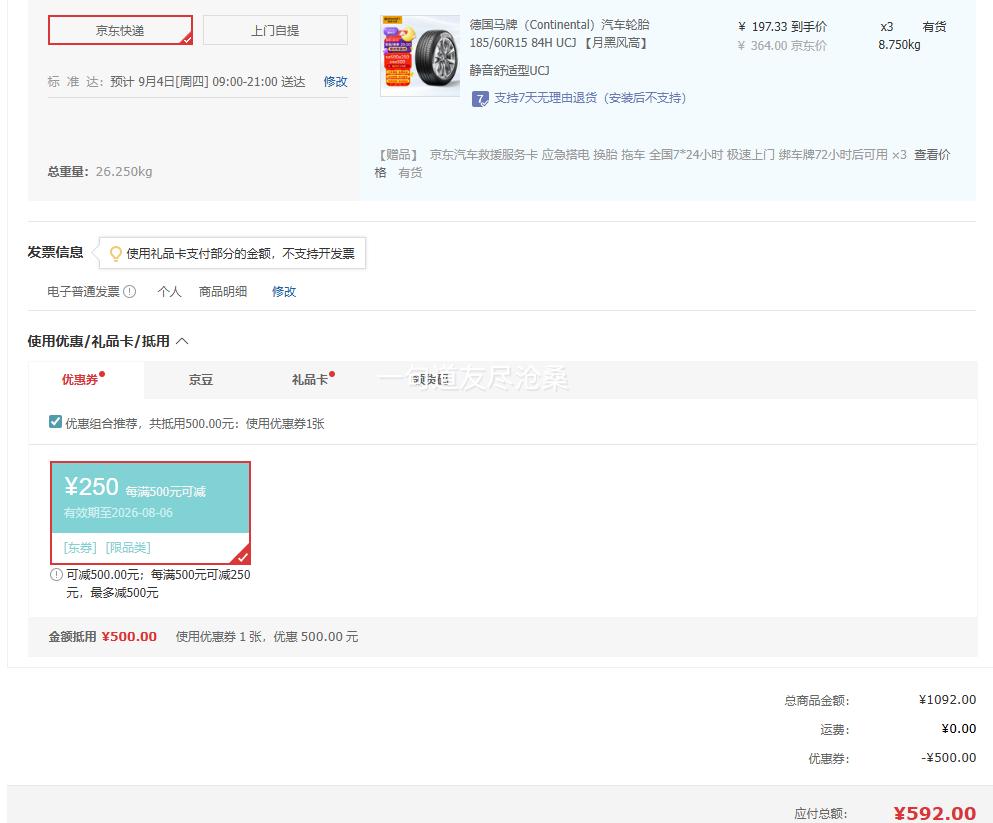Screen dimensions: 993x823
Task: Deselect the ¥250 coupon card
Action: [x=151, y=513]
